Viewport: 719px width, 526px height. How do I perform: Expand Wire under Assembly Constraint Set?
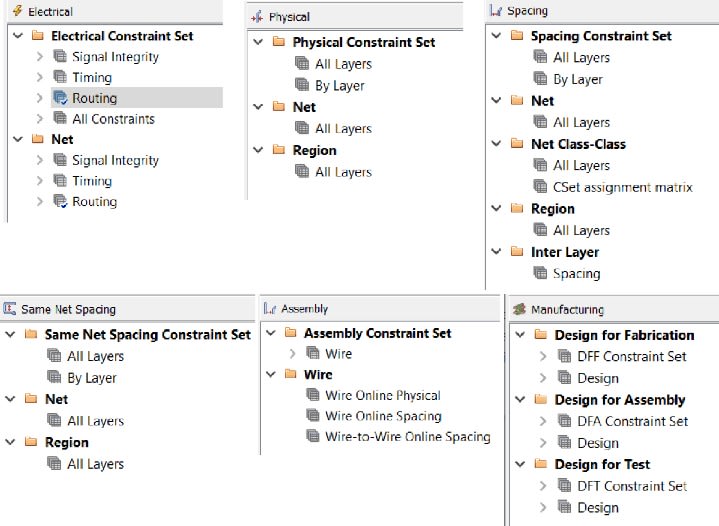tap(291, 354)
